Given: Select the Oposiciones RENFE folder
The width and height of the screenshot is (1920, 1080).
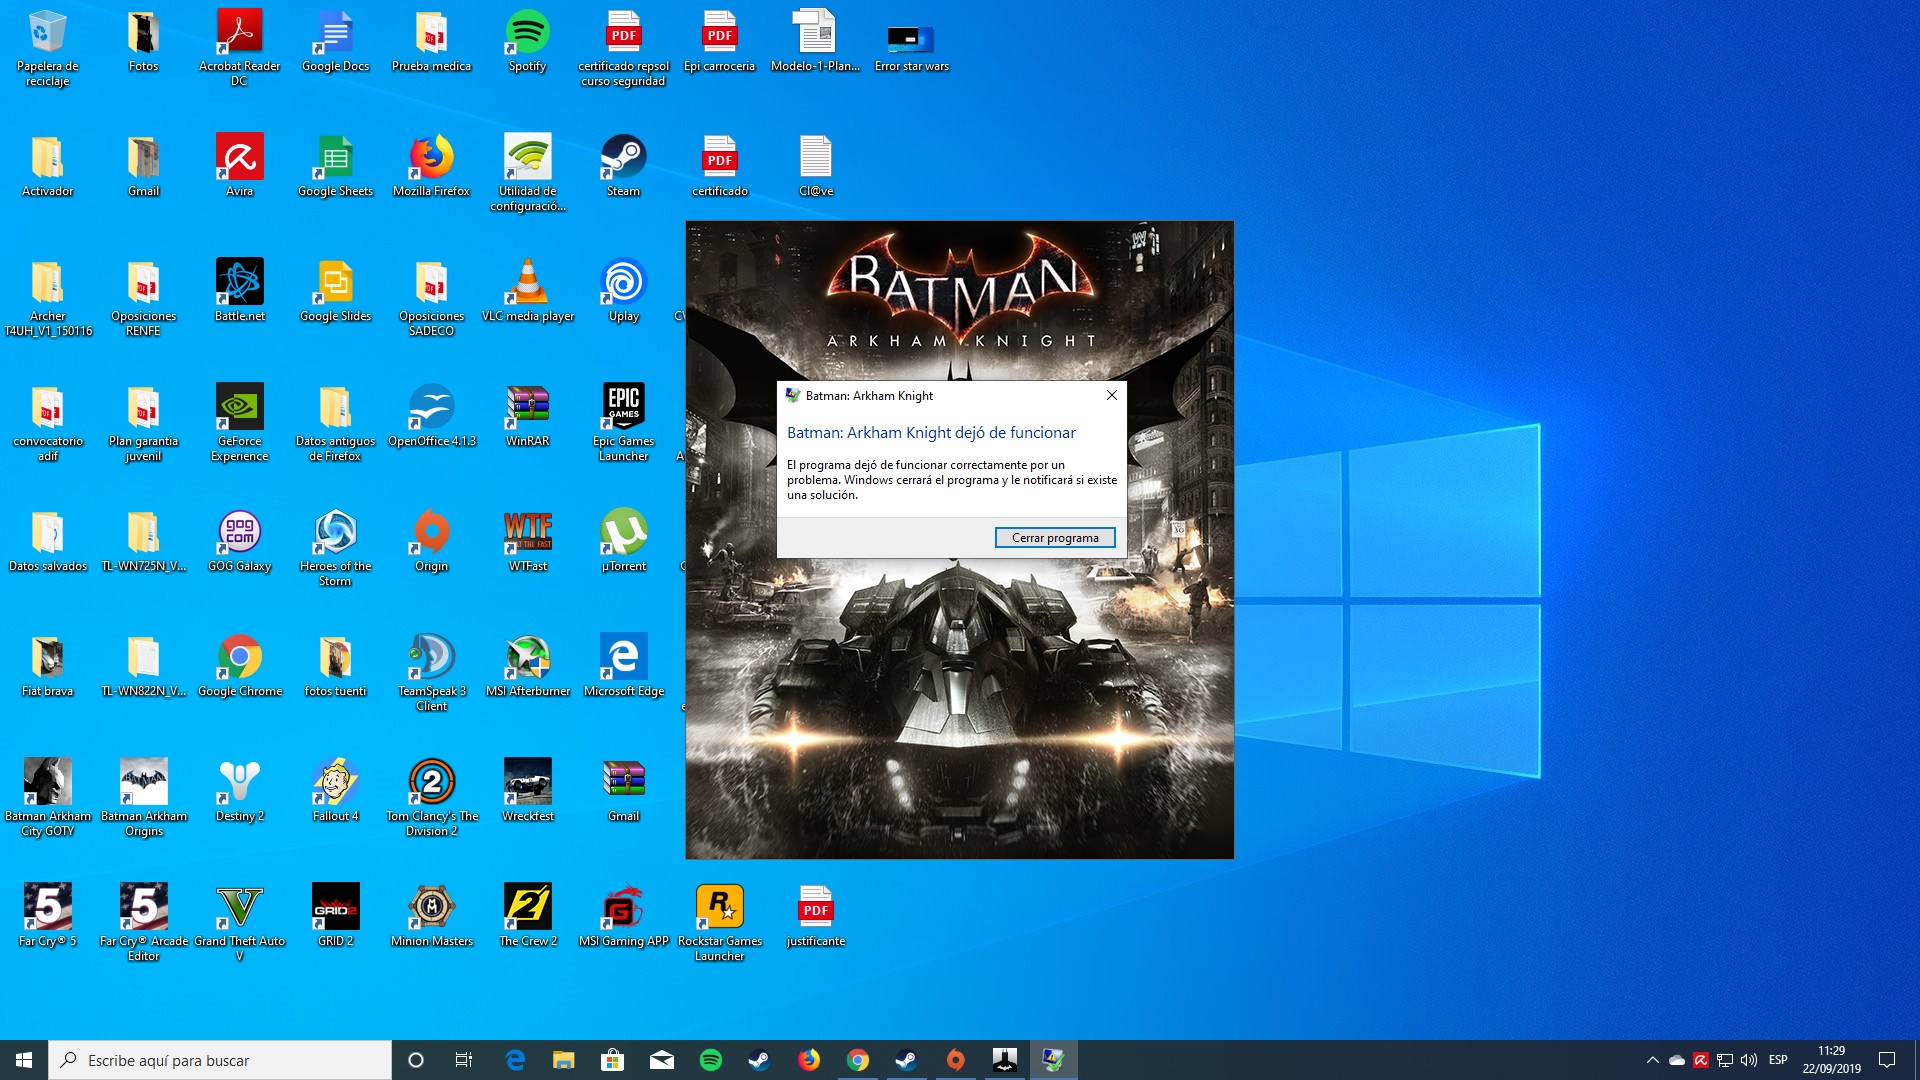Looking at the screenshot, I should 143,297.
